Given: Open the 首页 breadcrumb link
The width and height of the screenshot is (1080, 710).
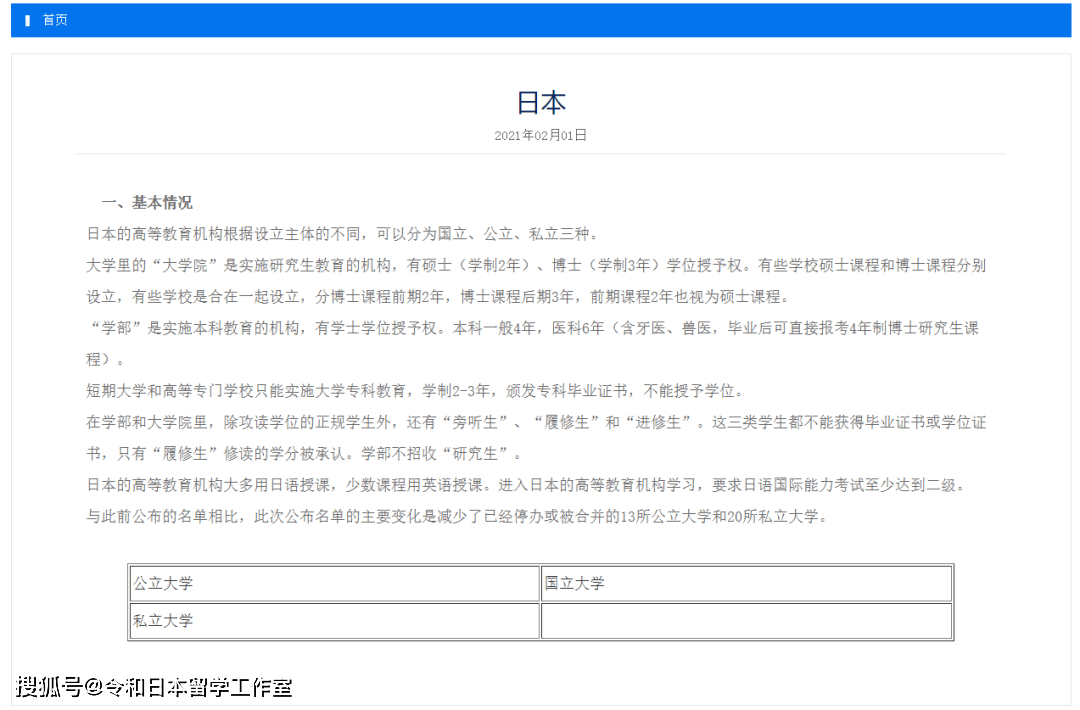Looking at the screenshot, I should point(55,20).
